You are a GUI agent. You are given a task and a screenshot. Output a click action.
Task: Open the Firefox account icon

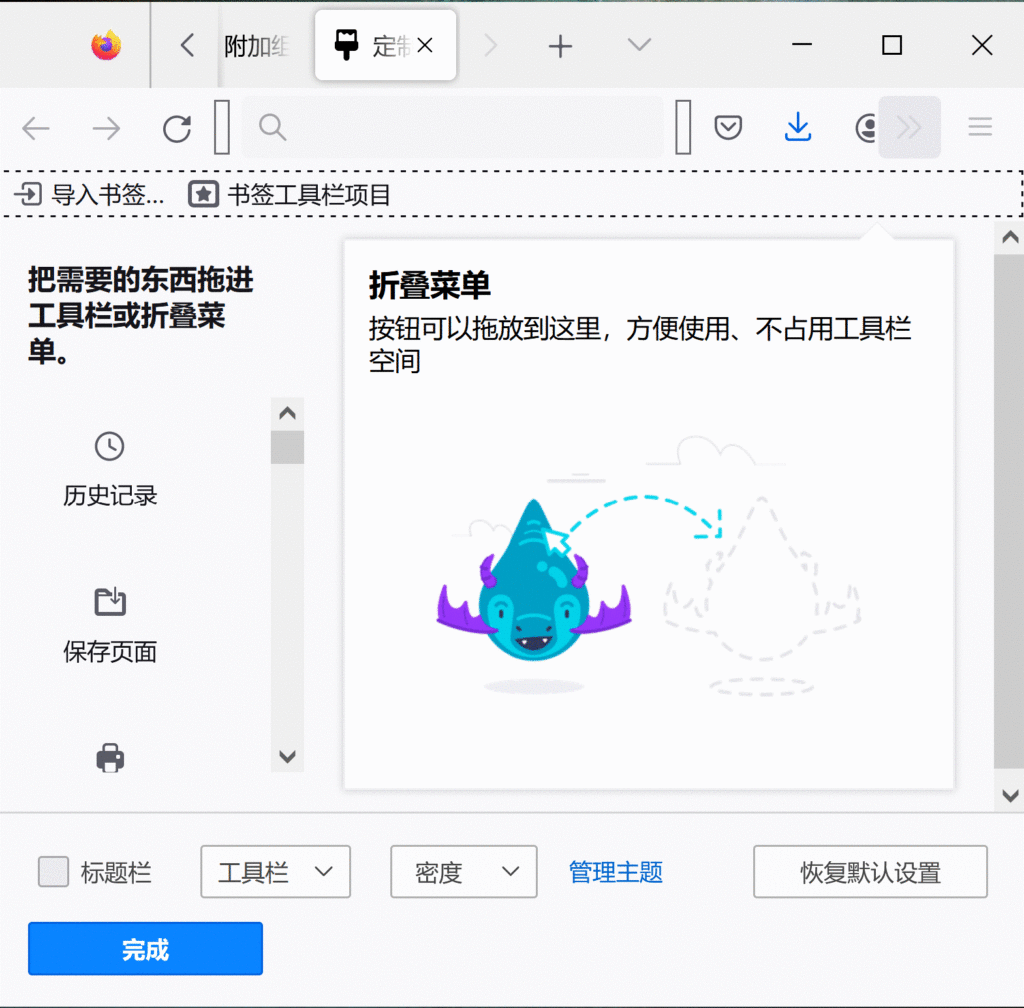click(x=864, y=127)
